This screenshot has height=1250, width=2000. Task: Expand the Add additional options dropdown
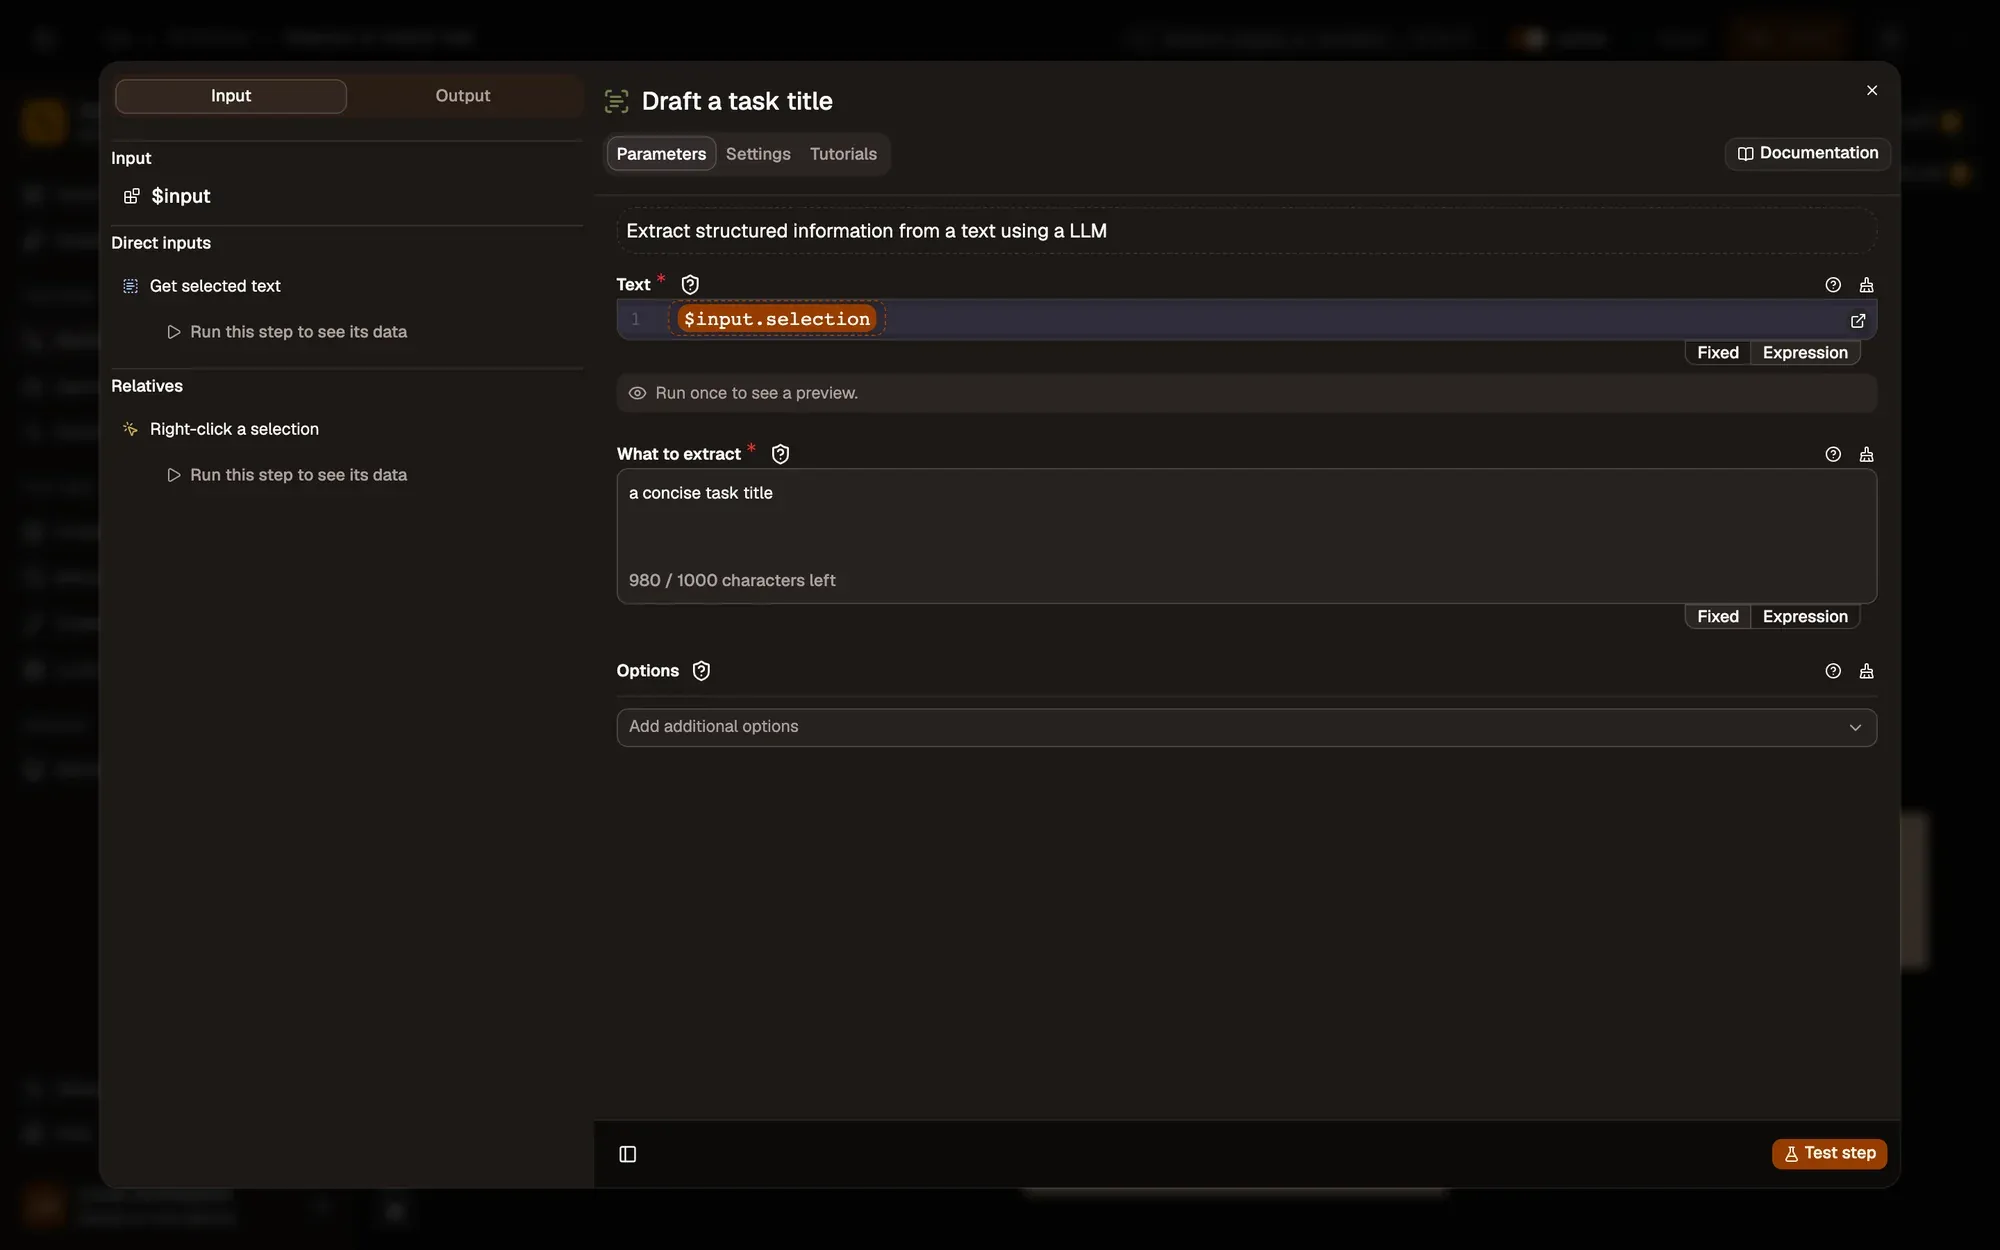[x=1246, y=727]
